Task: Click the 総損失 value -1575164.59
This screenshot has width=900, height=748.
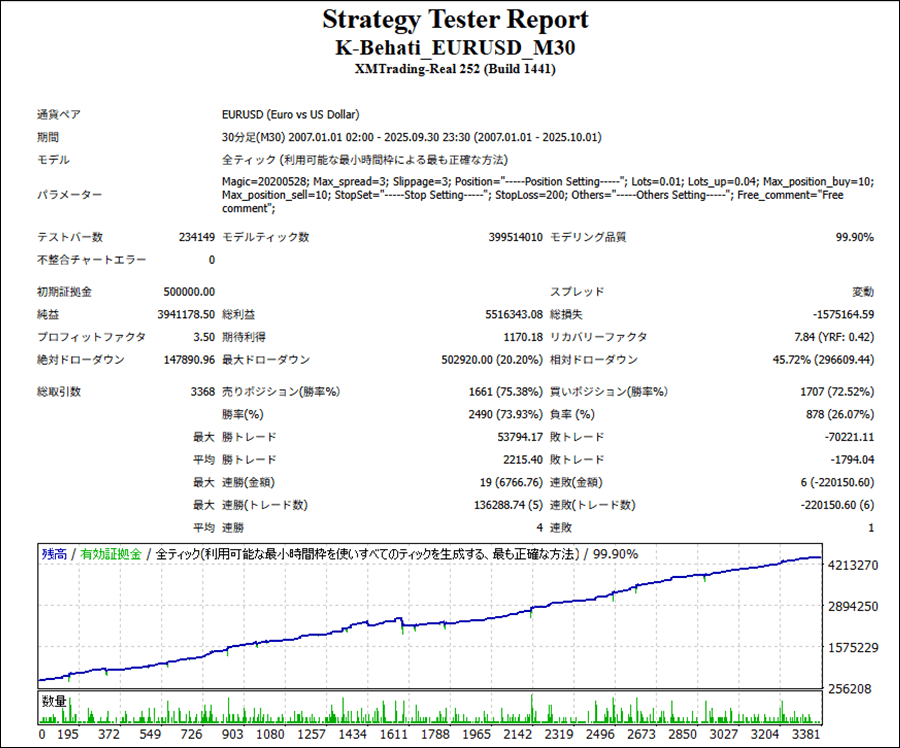Action: (833, 315)
